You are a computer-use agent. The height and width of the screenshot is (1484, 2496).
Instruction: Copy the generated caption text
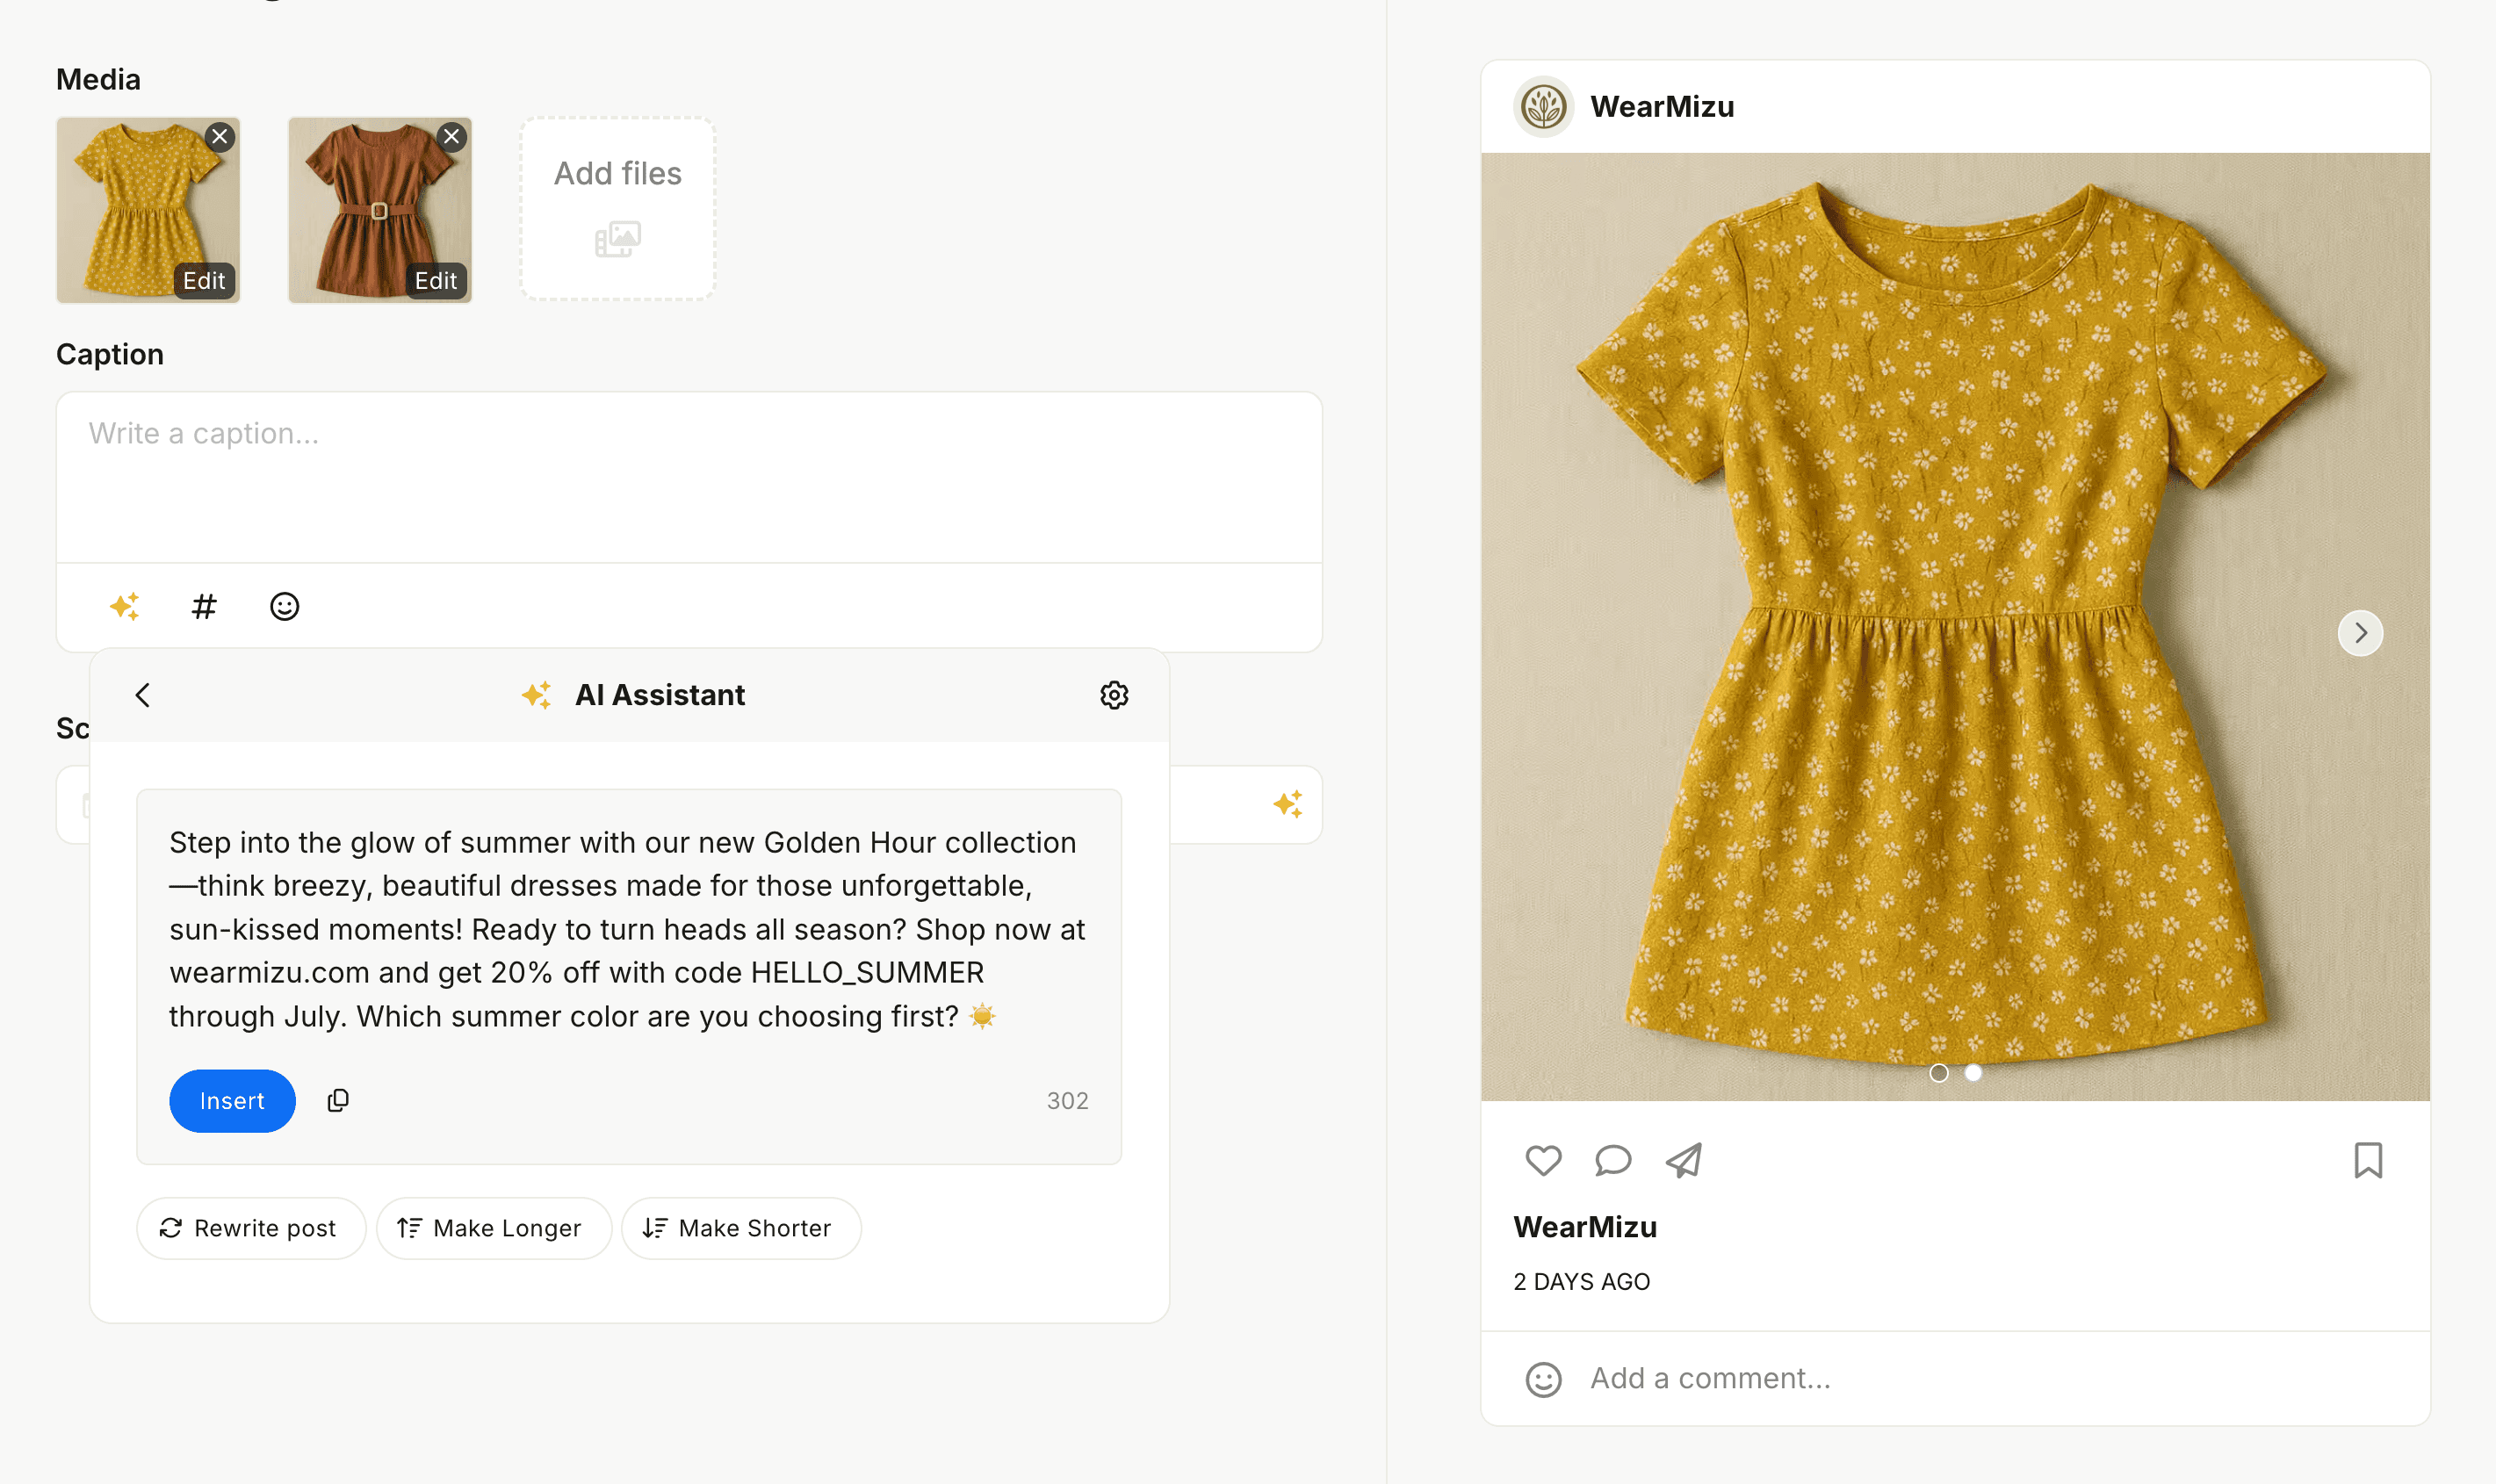338,1100
